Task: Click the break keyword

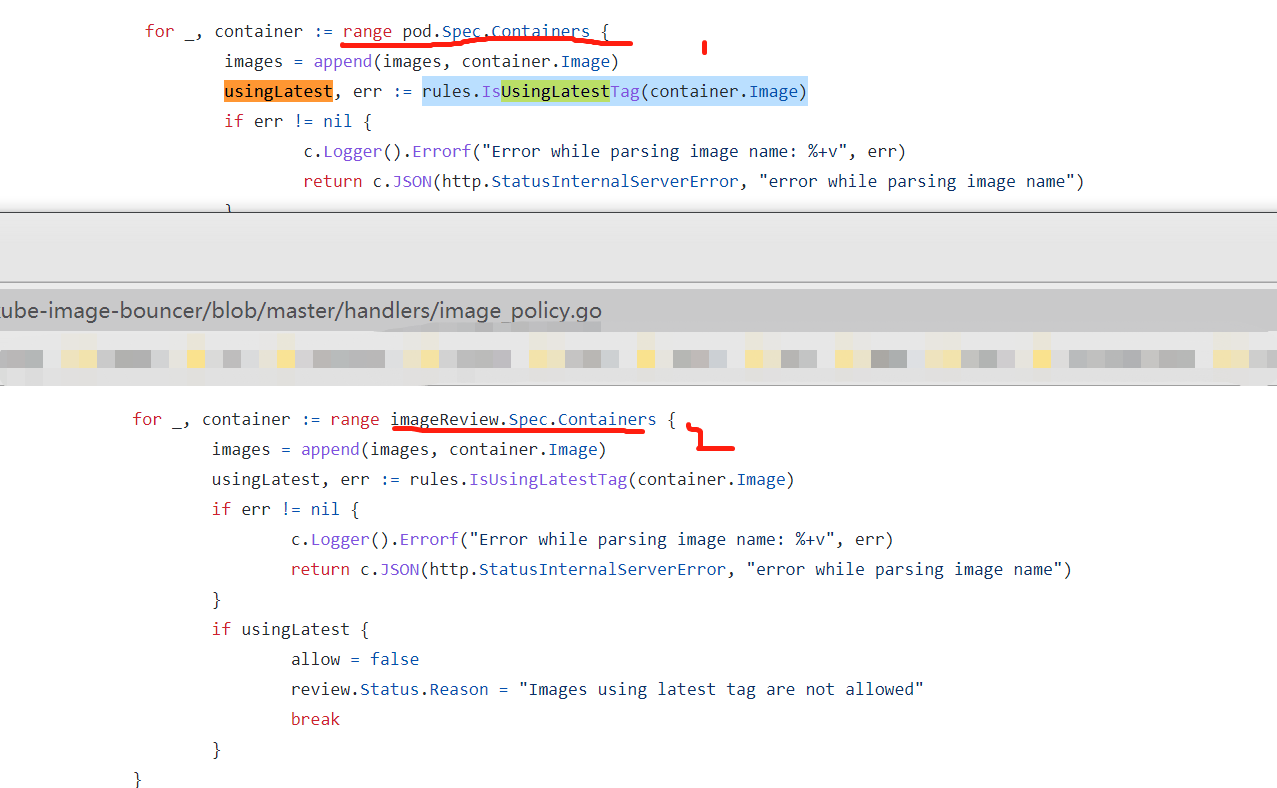Action: point(316,720)
